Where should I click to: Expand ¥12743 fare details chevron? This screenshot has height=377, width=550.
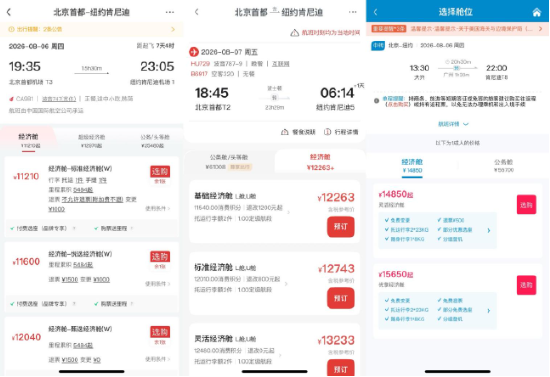pyautogui.click(x=286, y=284)
